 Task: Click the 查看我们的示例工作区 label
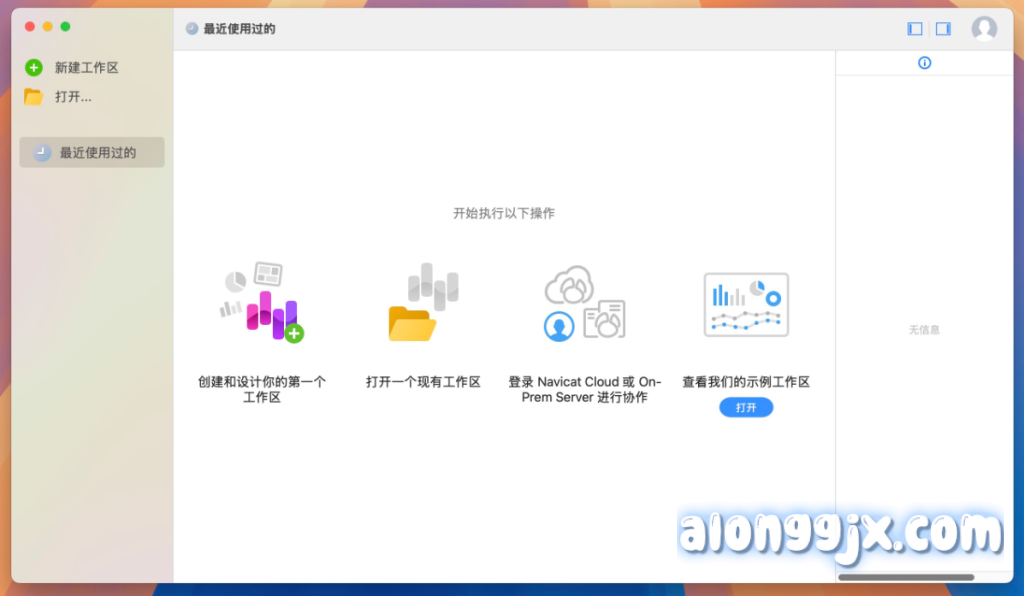[x=746, y=382]
